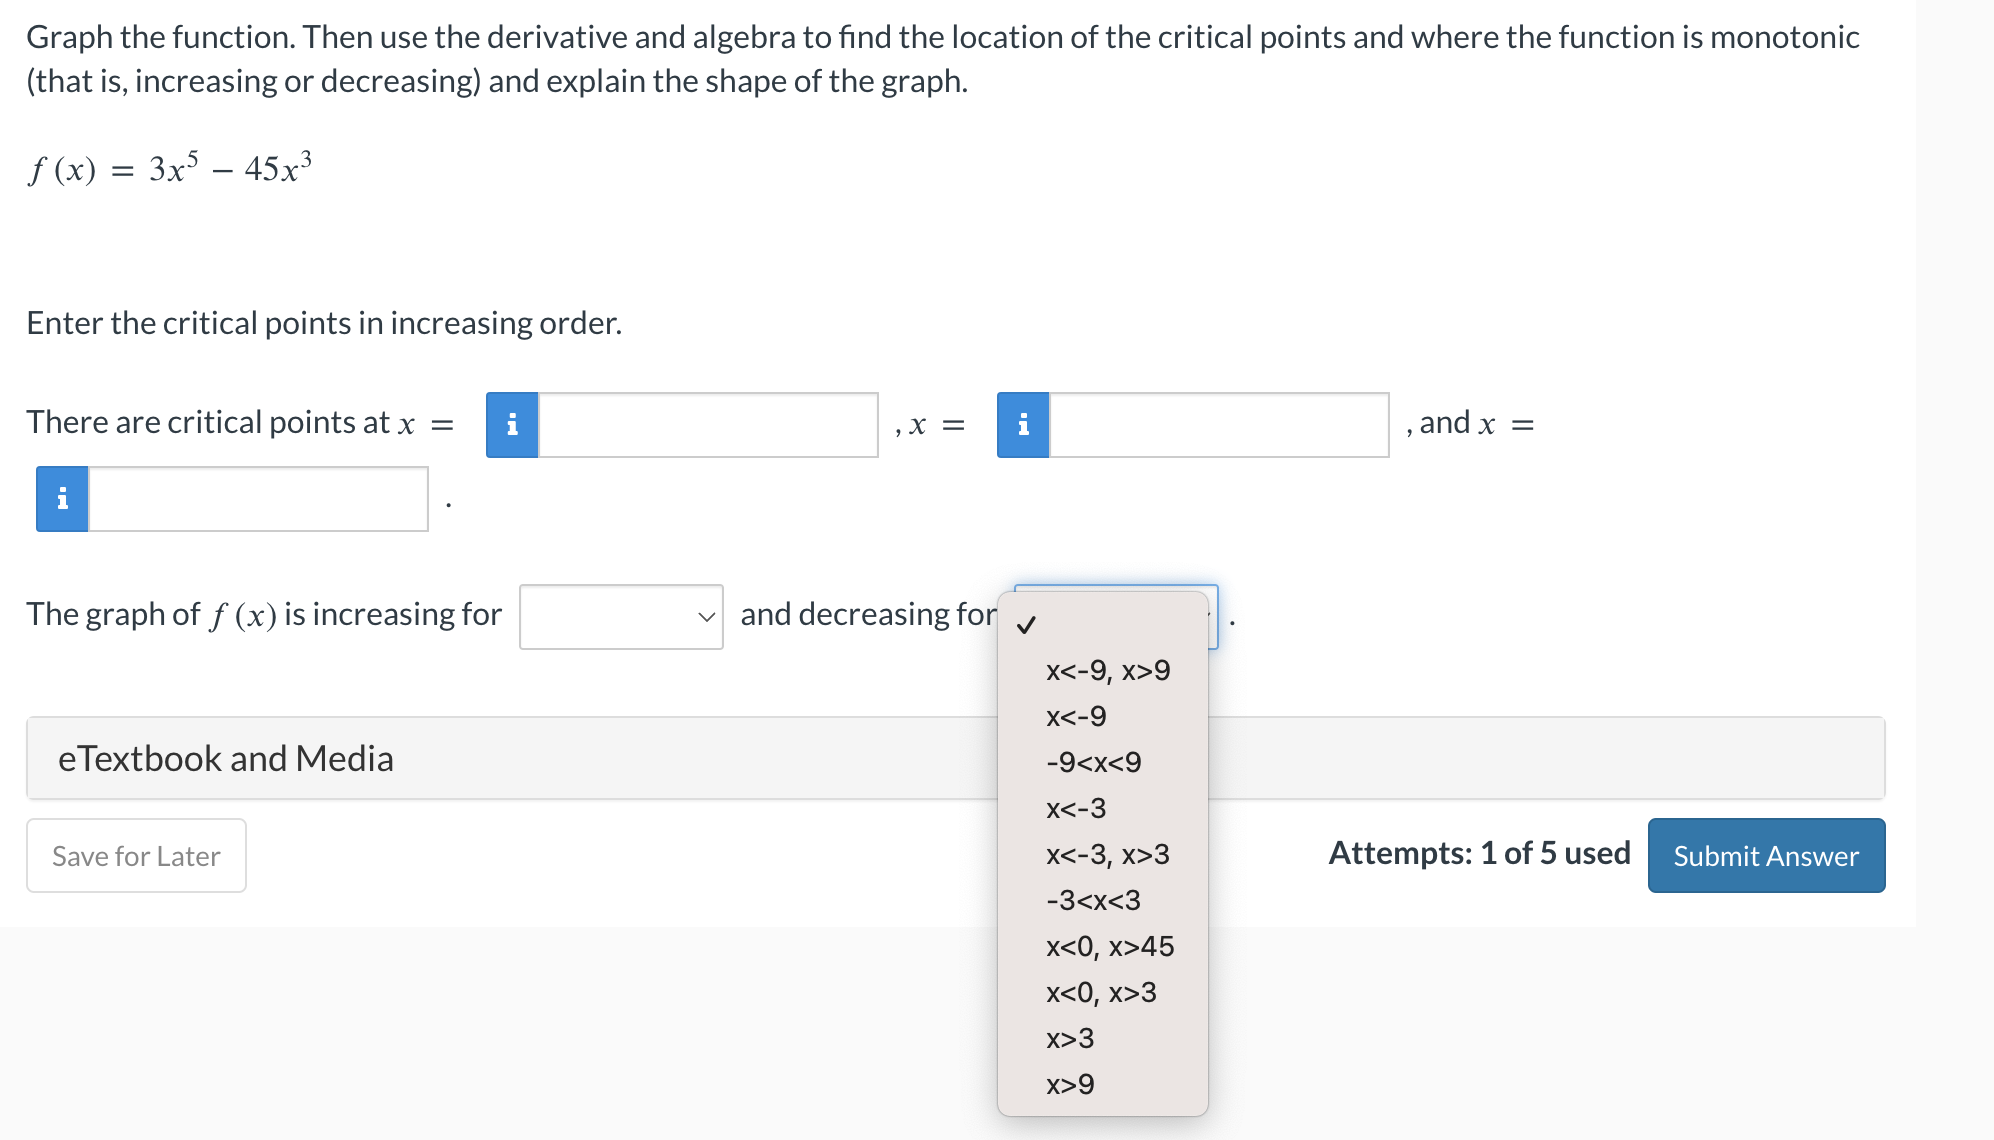Click the first critical point answer field

707,424
